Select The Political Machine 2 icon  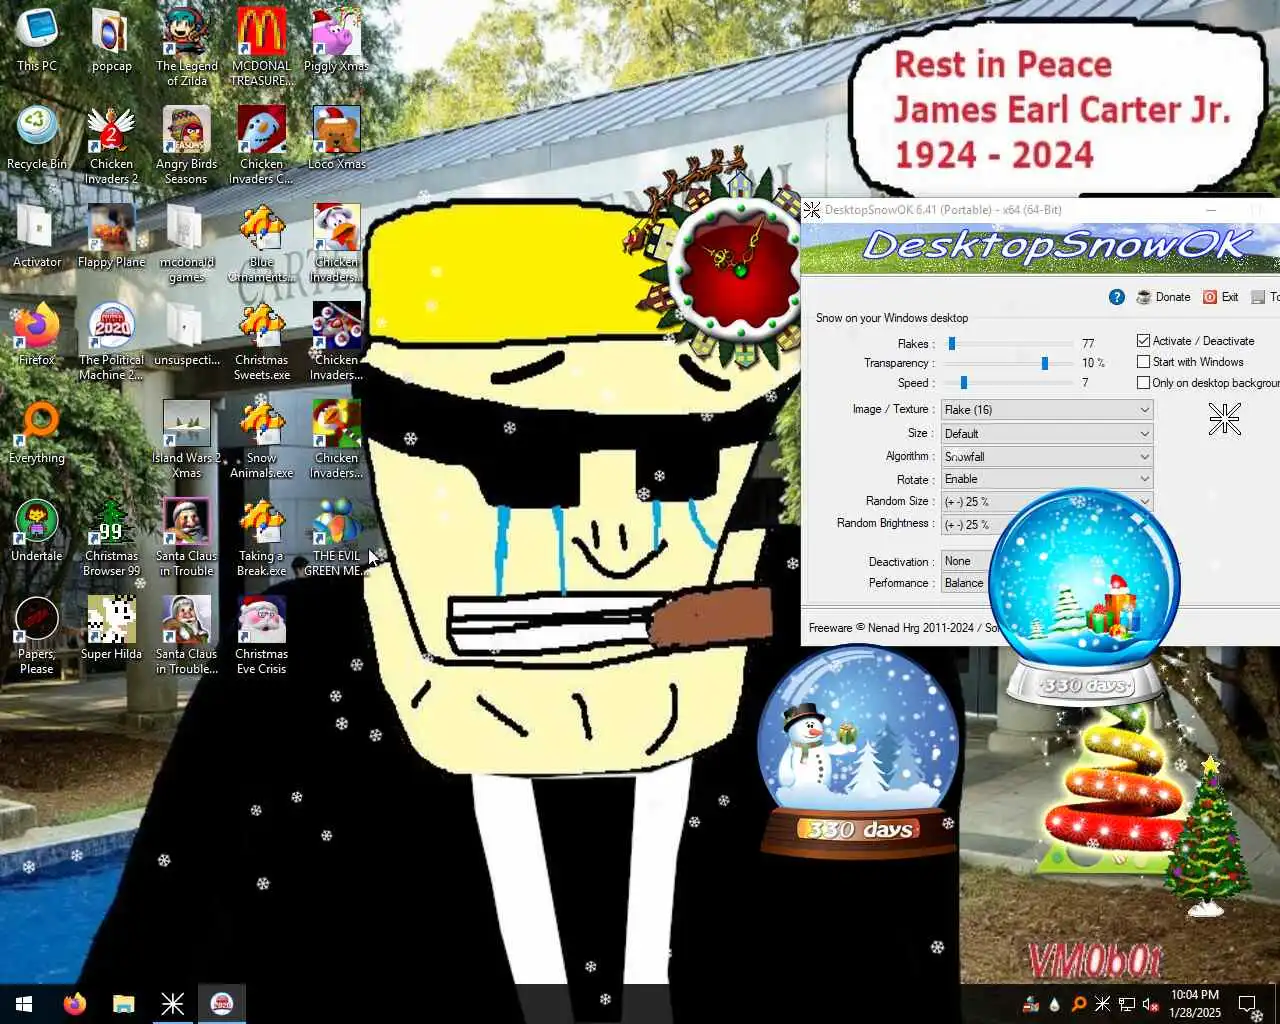click(x=111, y=342)
